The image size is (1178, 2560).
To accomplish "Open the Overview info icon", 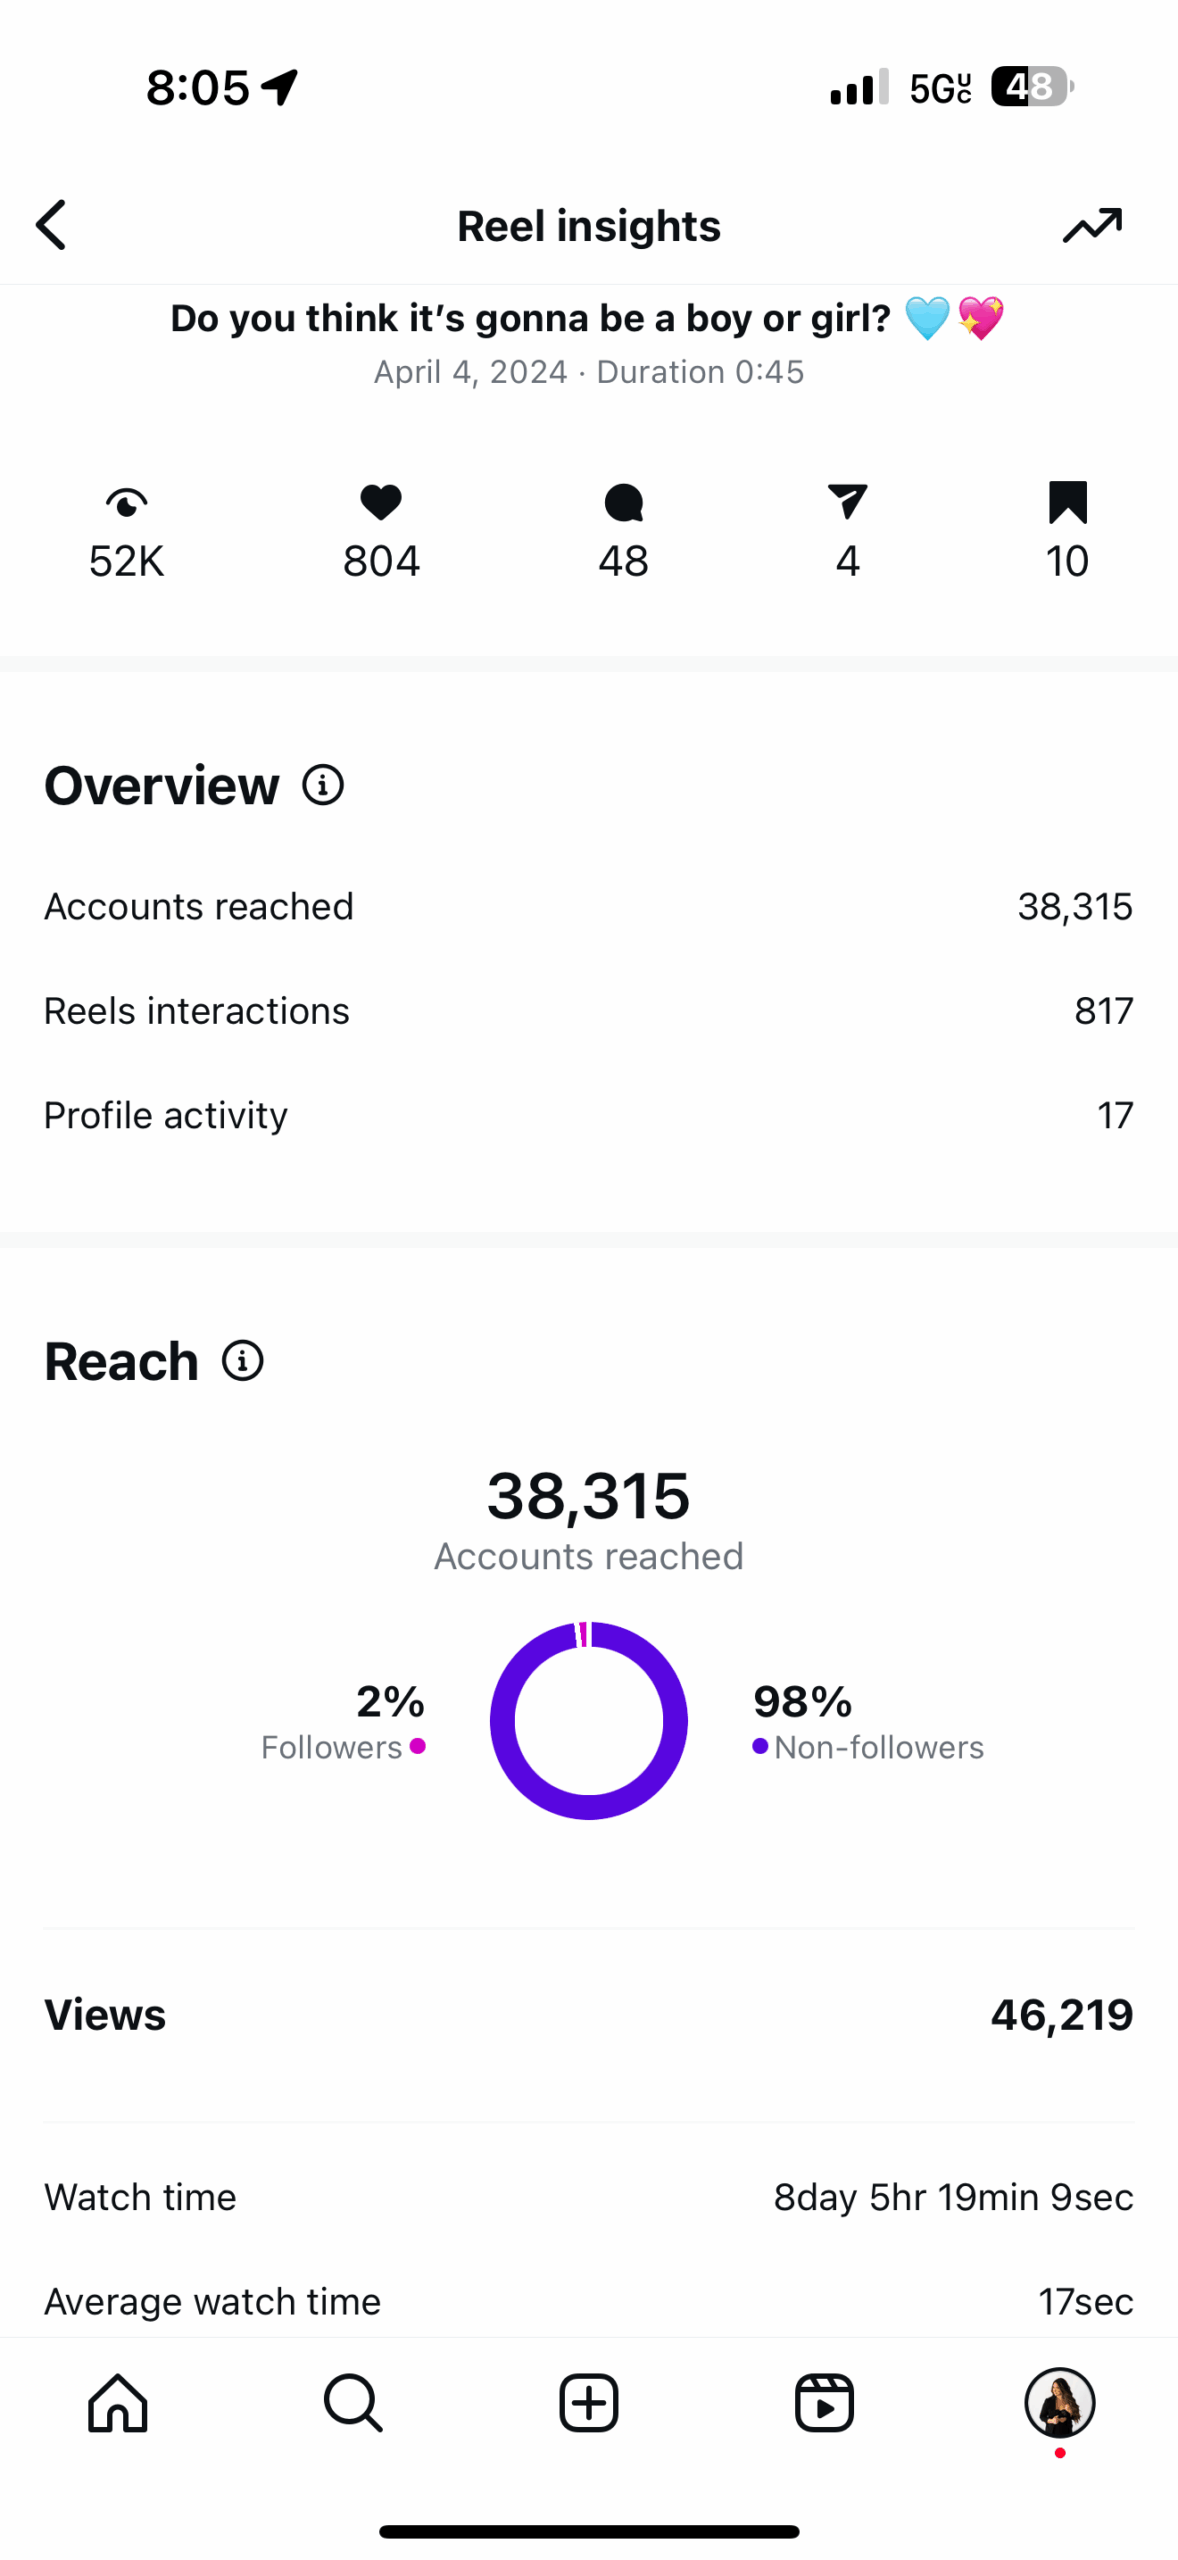I will click(323, 786).
